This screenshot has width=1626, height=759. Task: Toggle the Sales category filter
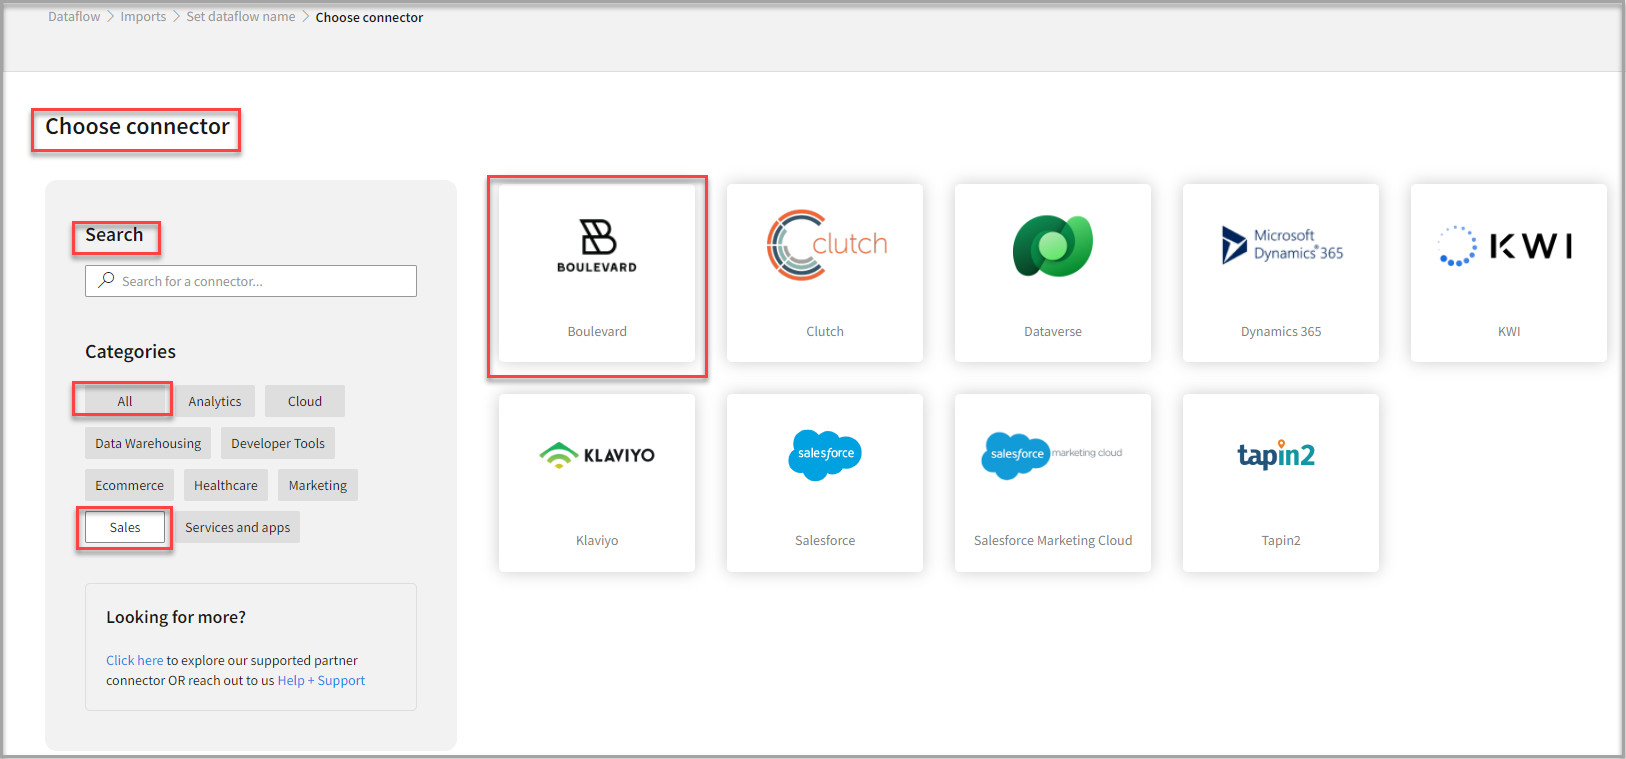125,527
